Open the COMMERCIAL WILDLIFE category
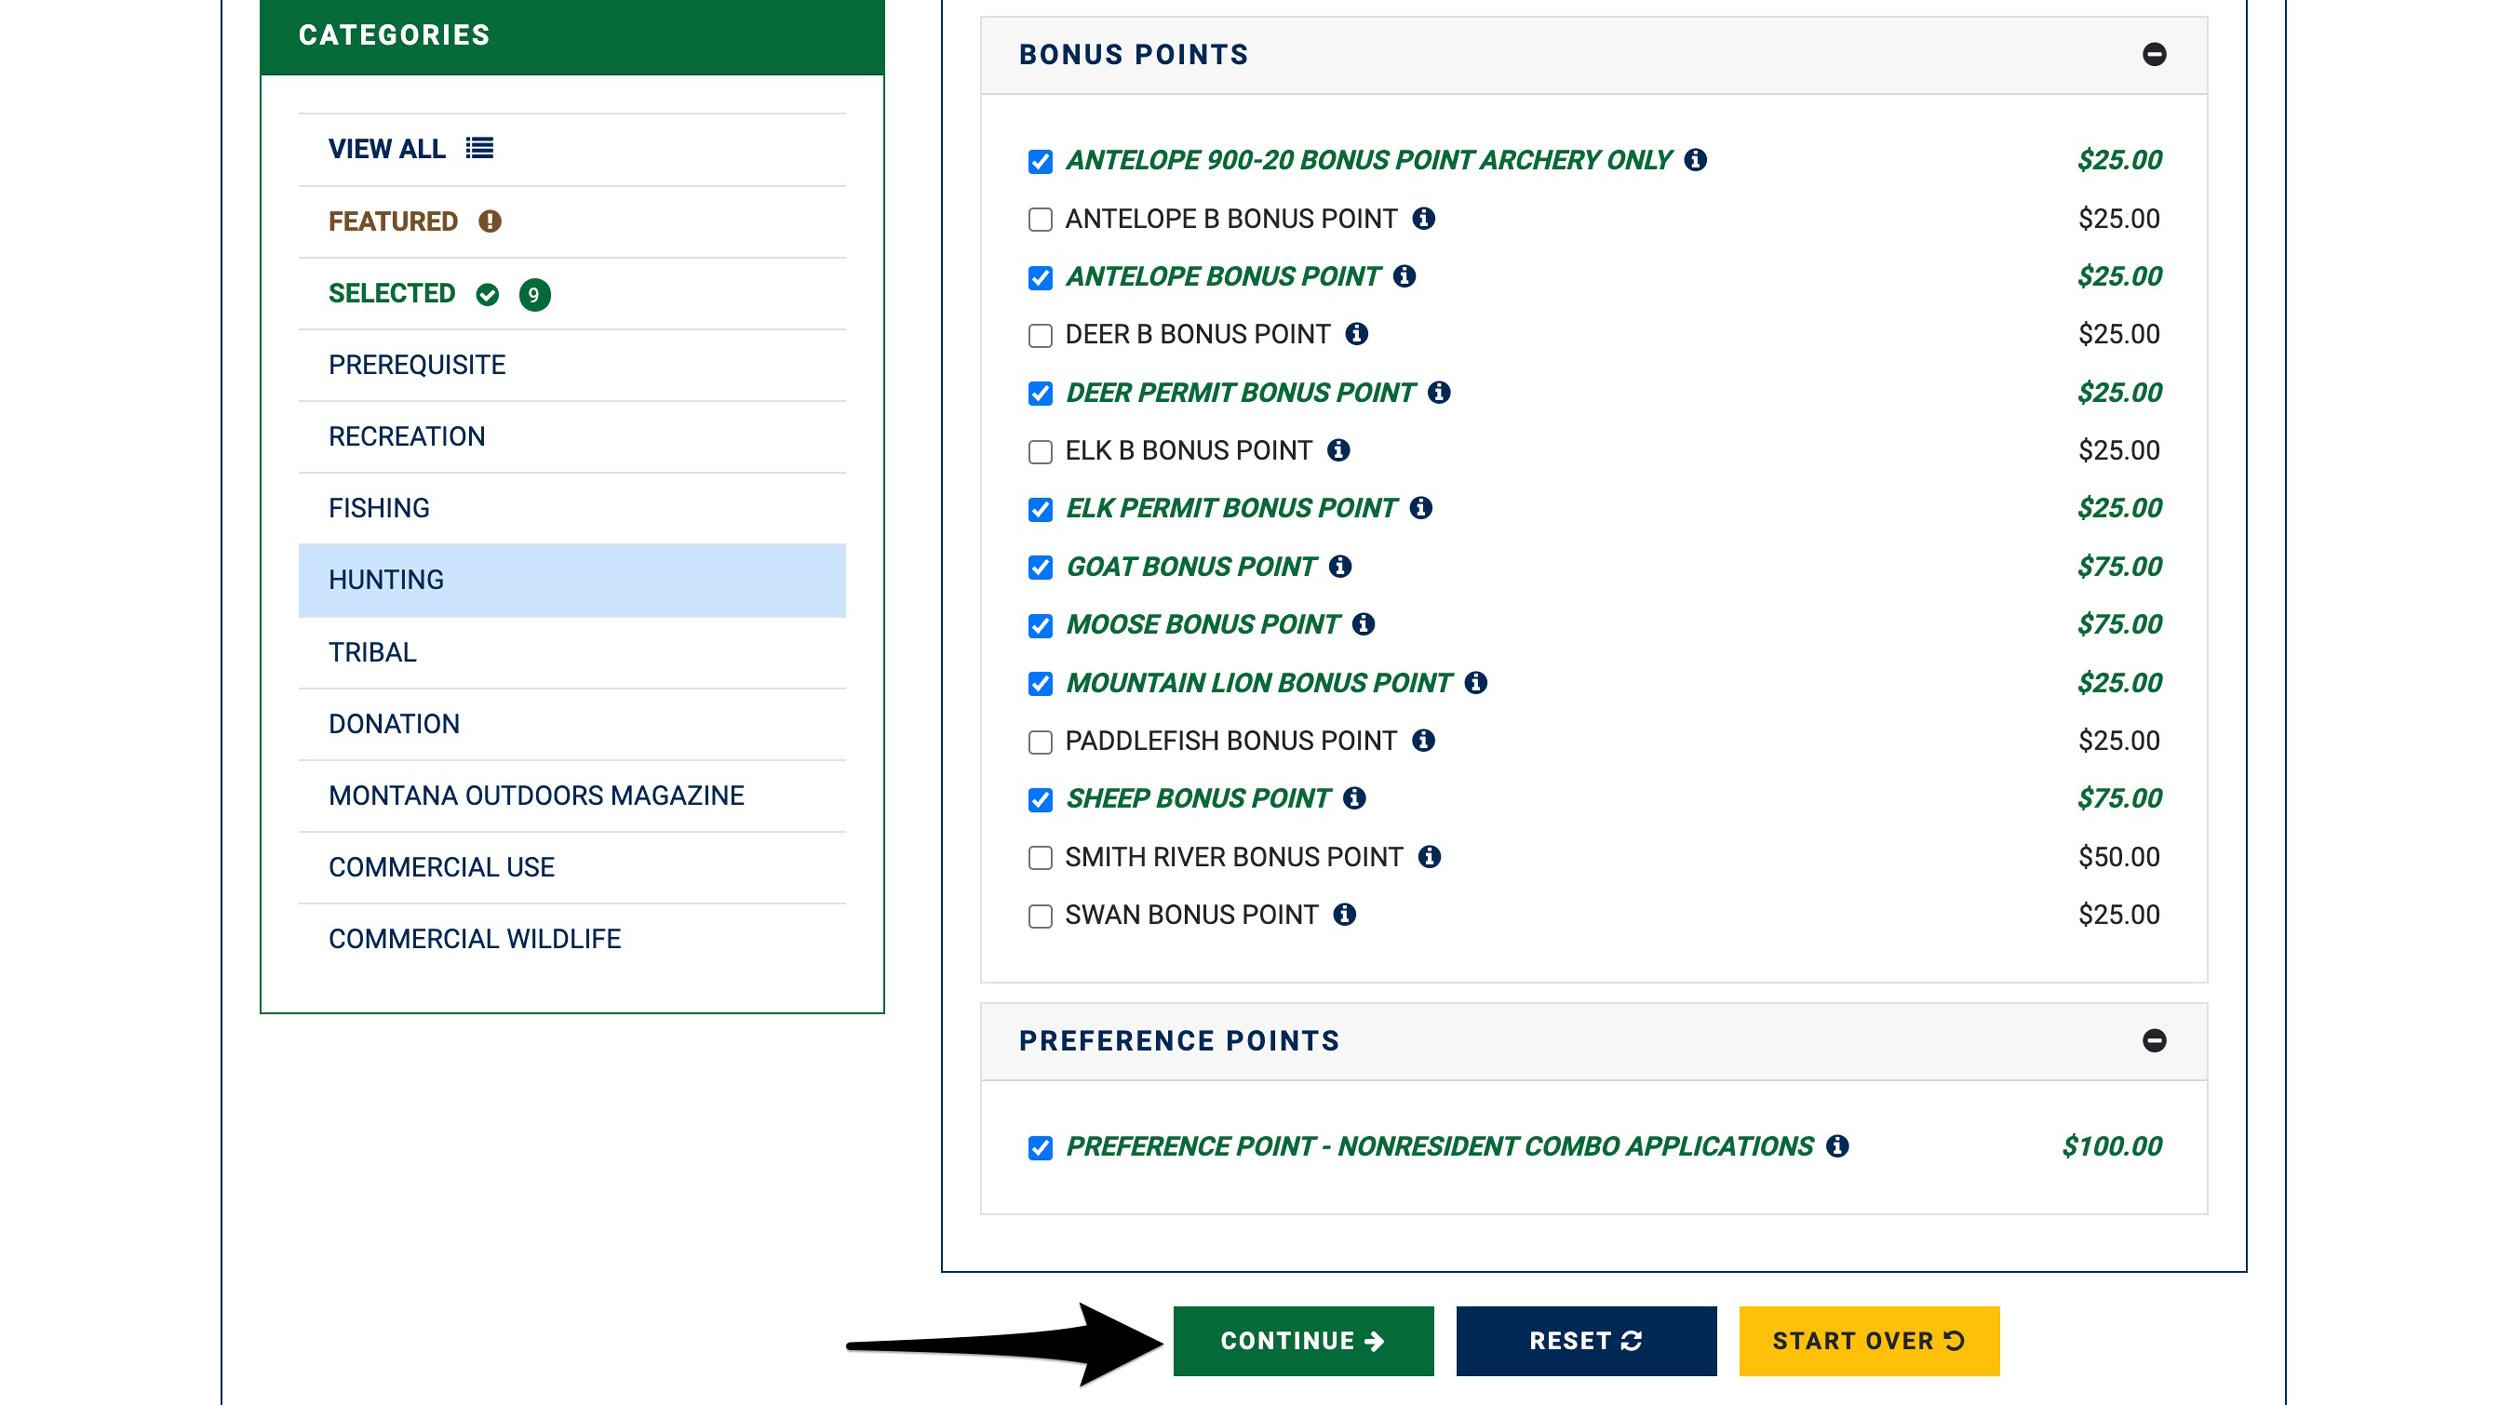Viewport: 2500px width, 1405px height. (x=473, y=938)
